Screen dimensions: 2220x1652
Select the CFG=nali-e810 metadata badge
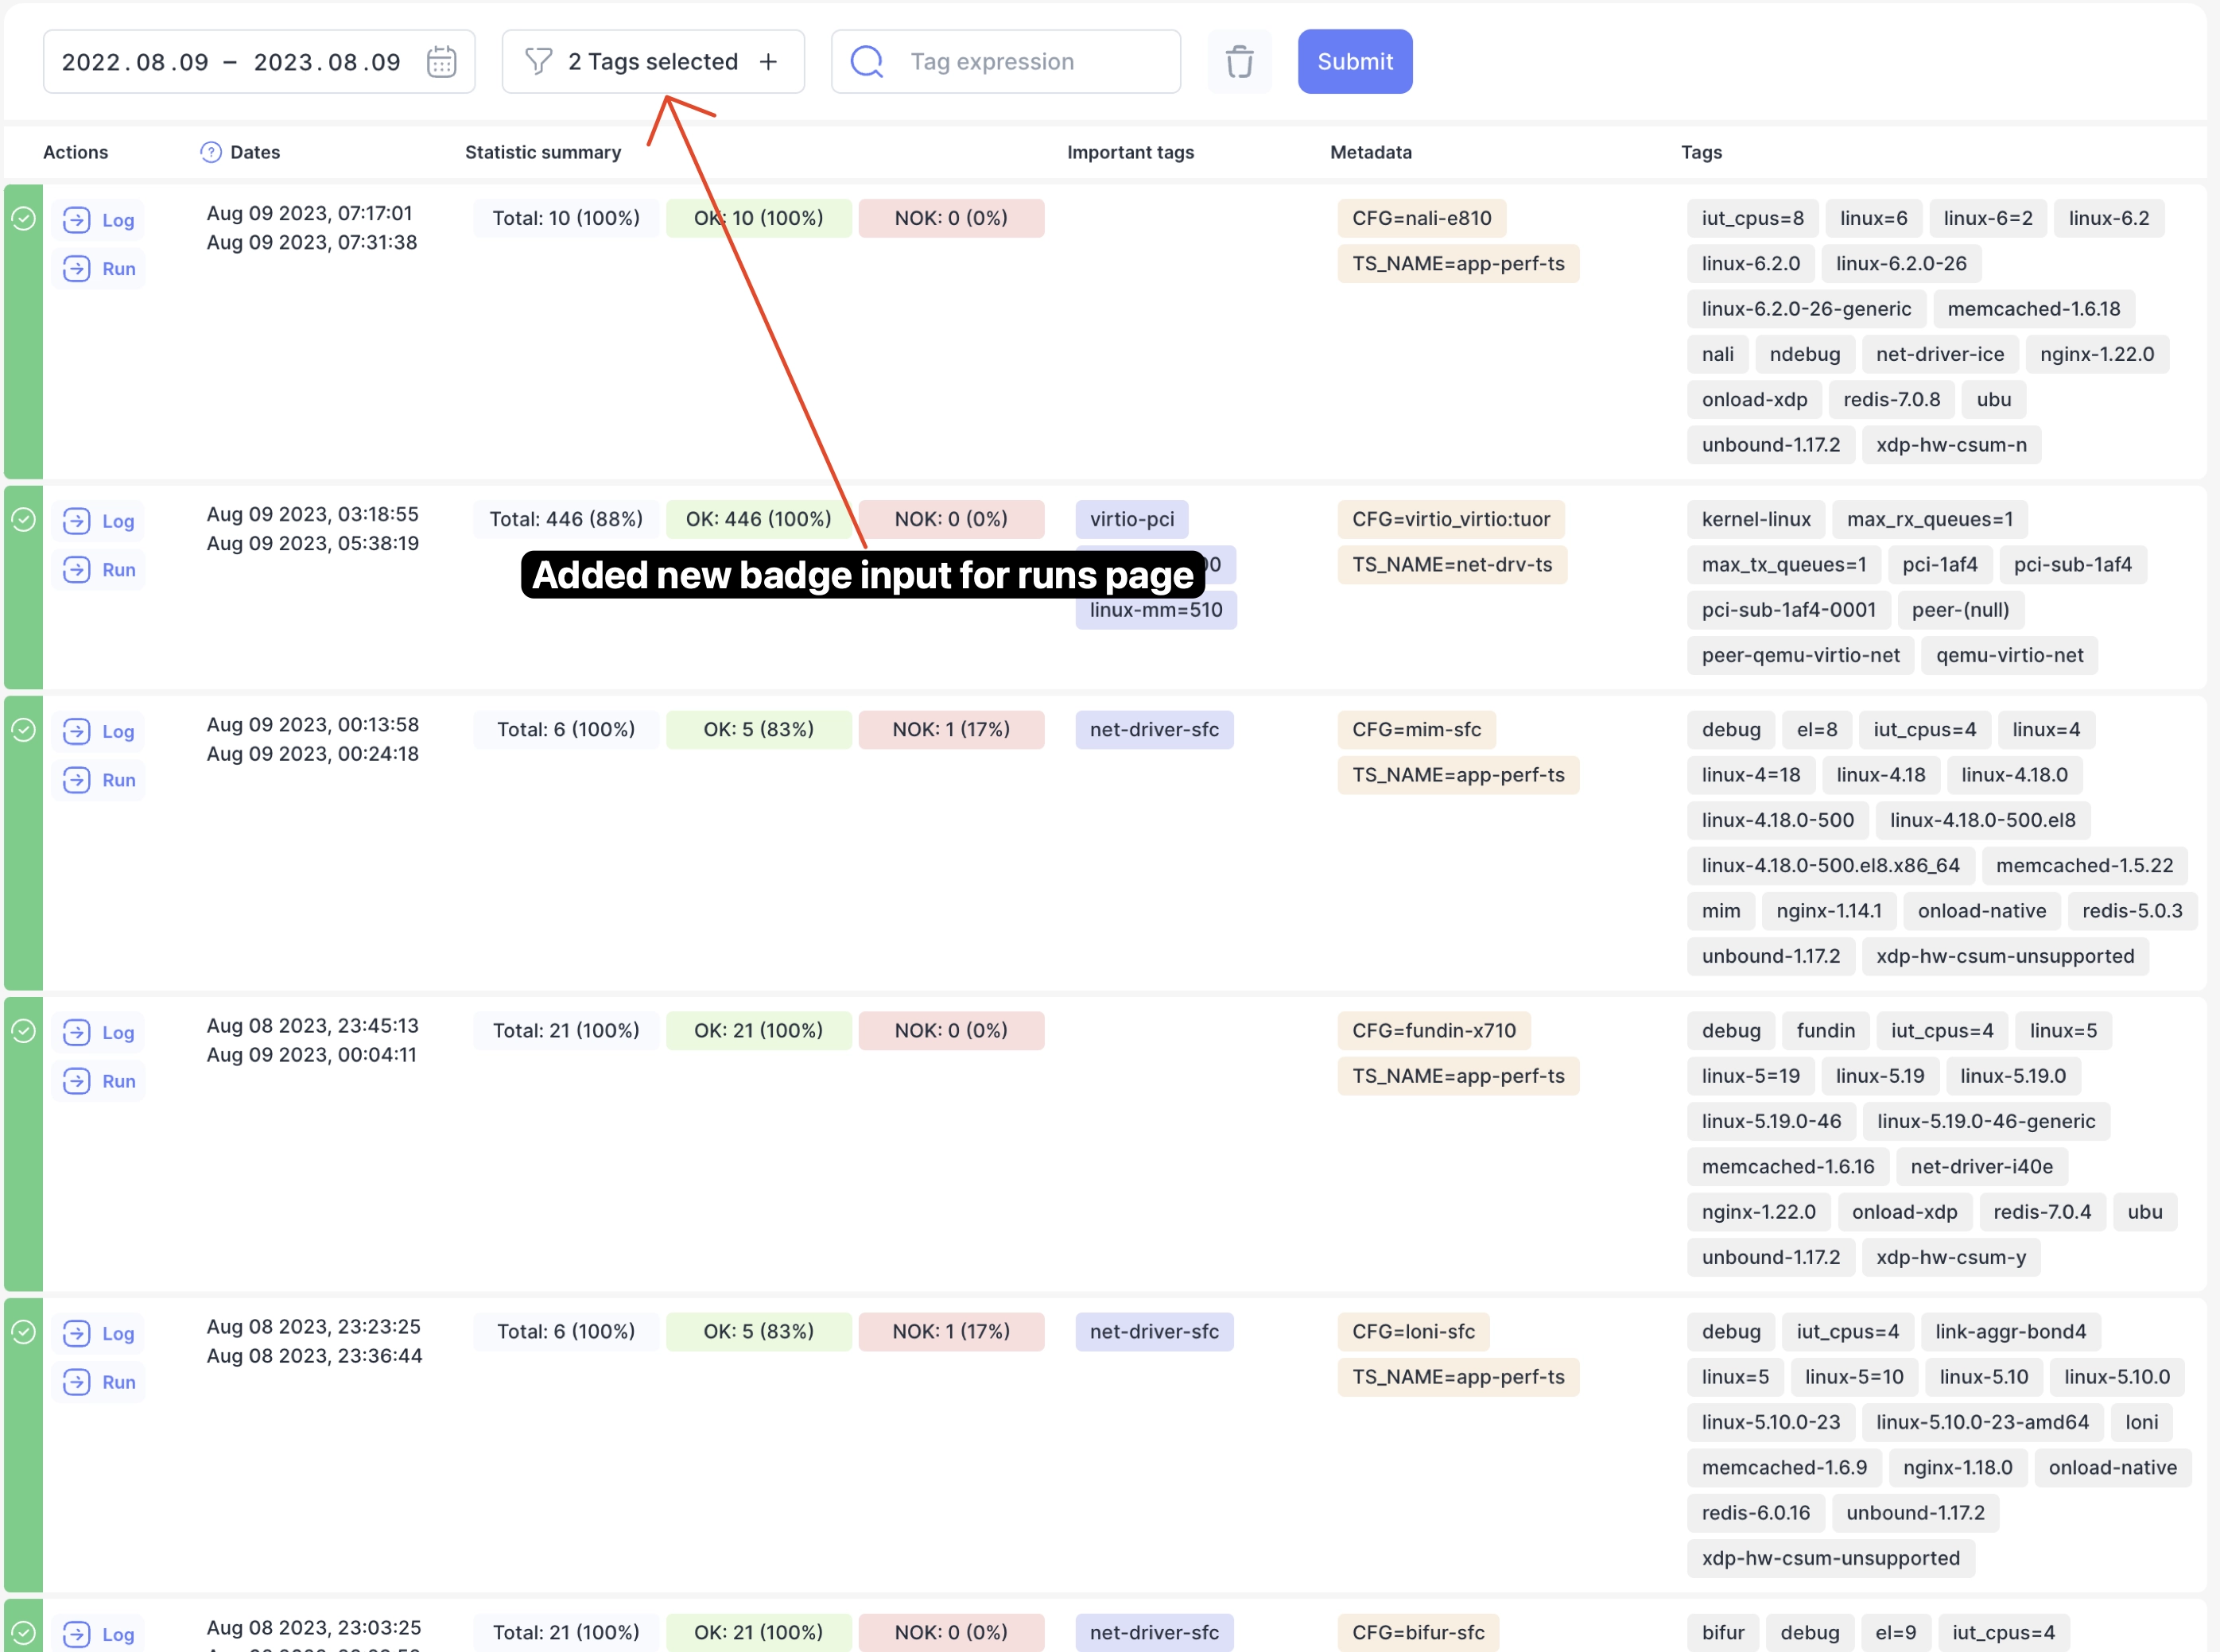(1420, 218)
